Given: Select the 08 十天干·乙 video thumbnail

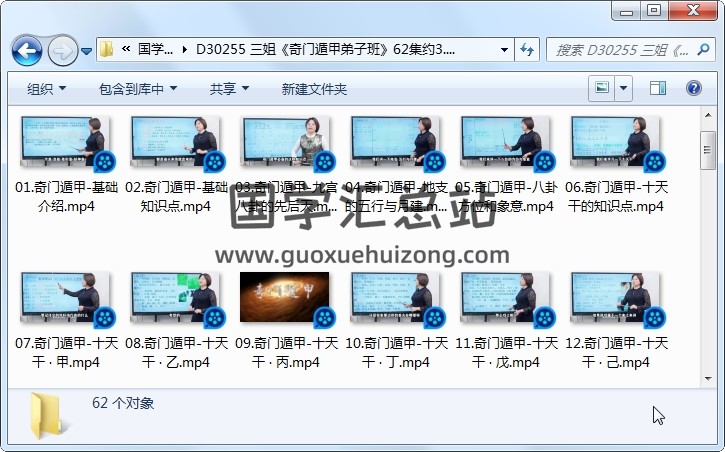Looking at the screenshot, I should pyautogui.click(x=176, y=299).
